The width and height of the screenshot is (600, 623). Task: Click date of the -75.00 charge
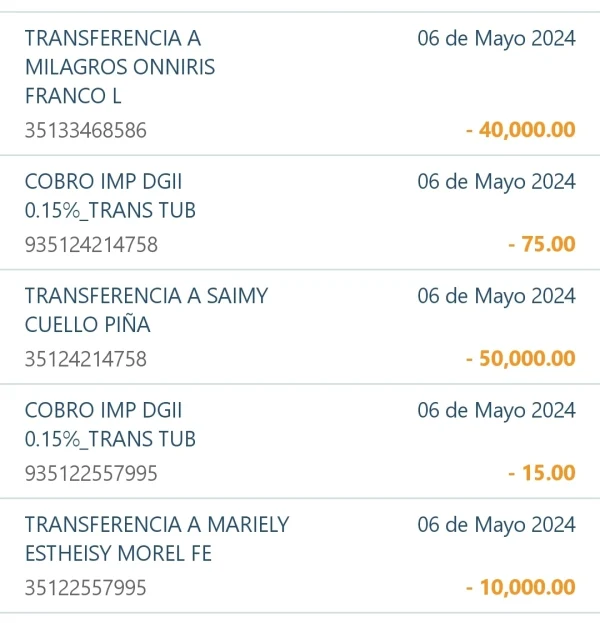496,182
